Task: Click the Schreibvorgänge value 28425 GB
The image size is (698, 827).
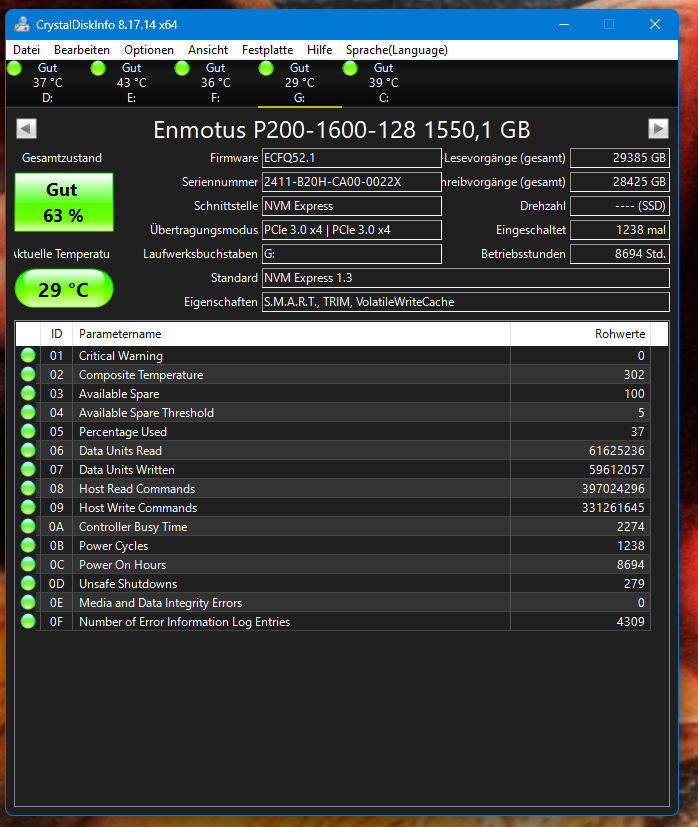Action: pos(620,182)
